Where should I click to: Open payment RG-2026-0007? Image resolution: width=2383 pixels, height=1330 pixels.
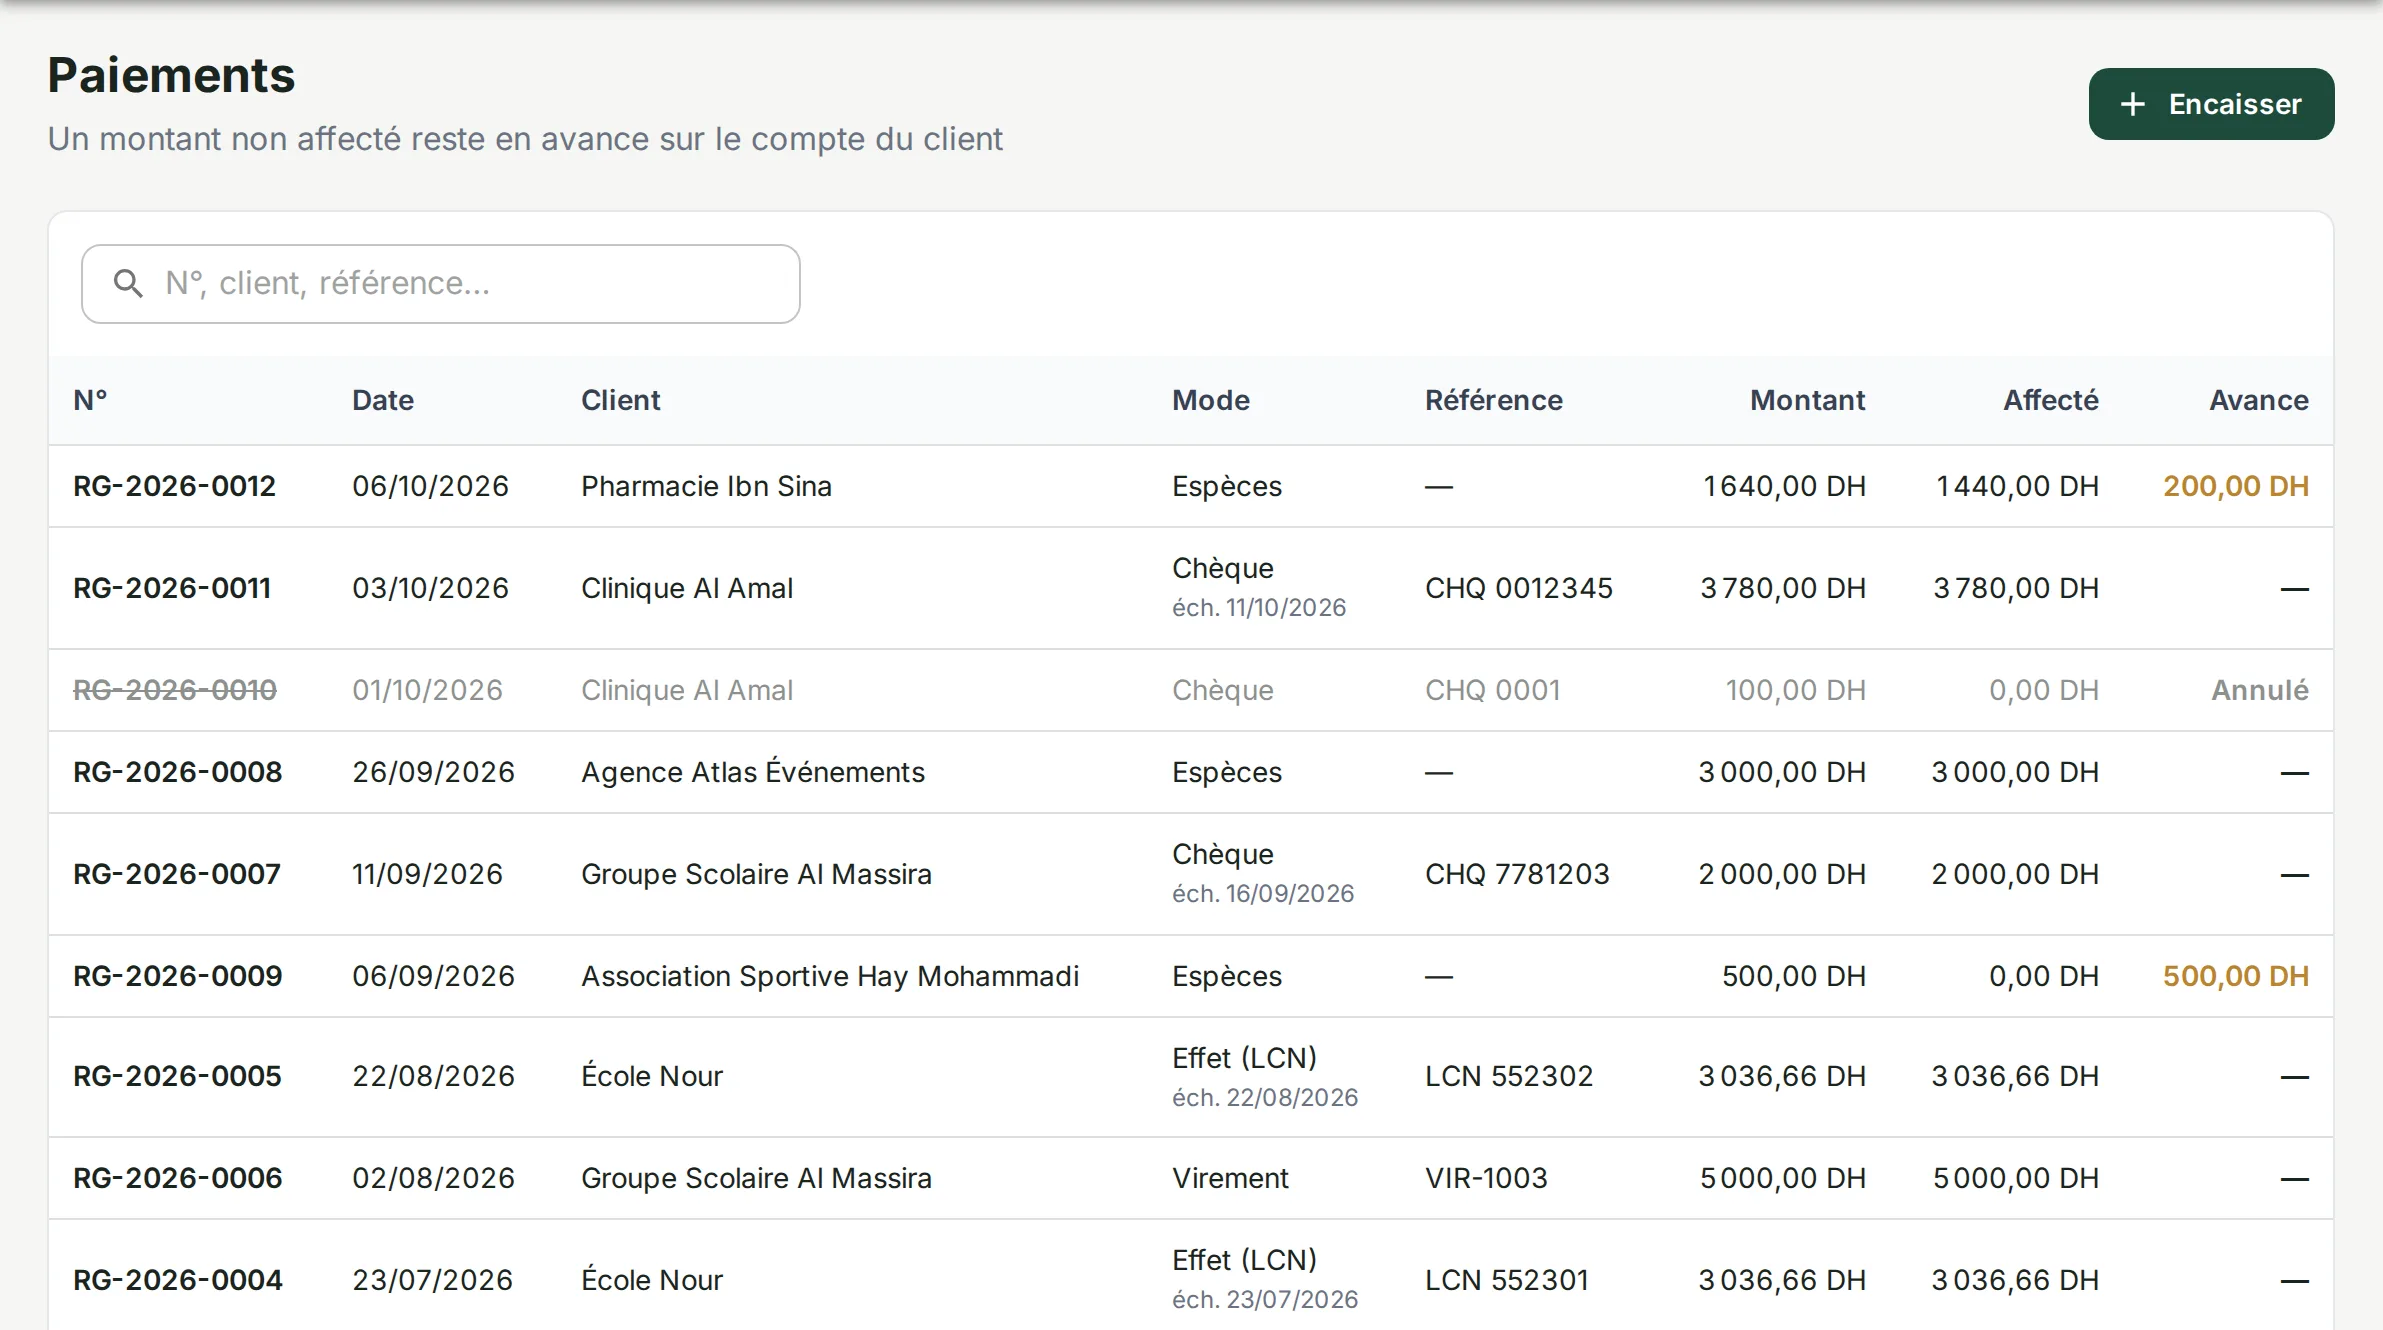[x=177, y=874]
